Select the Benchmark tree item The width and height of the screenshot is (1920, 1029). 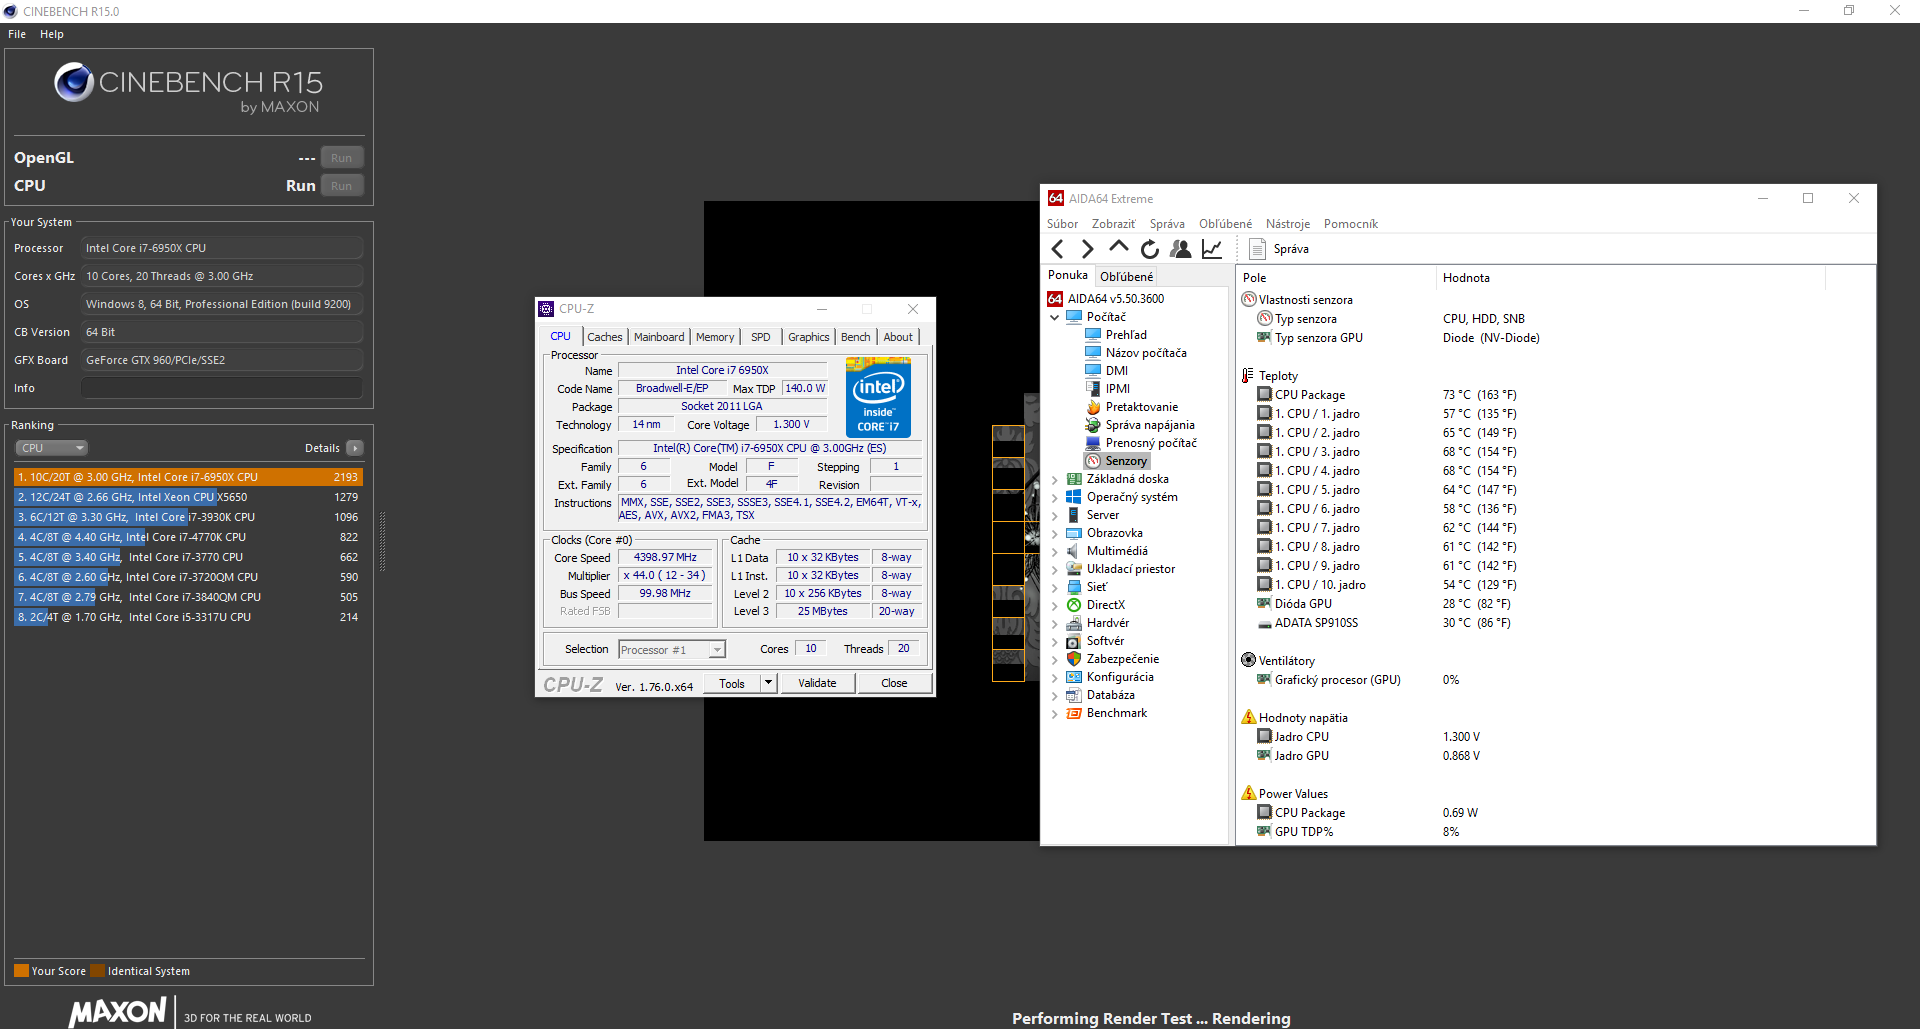[1116, 713]
